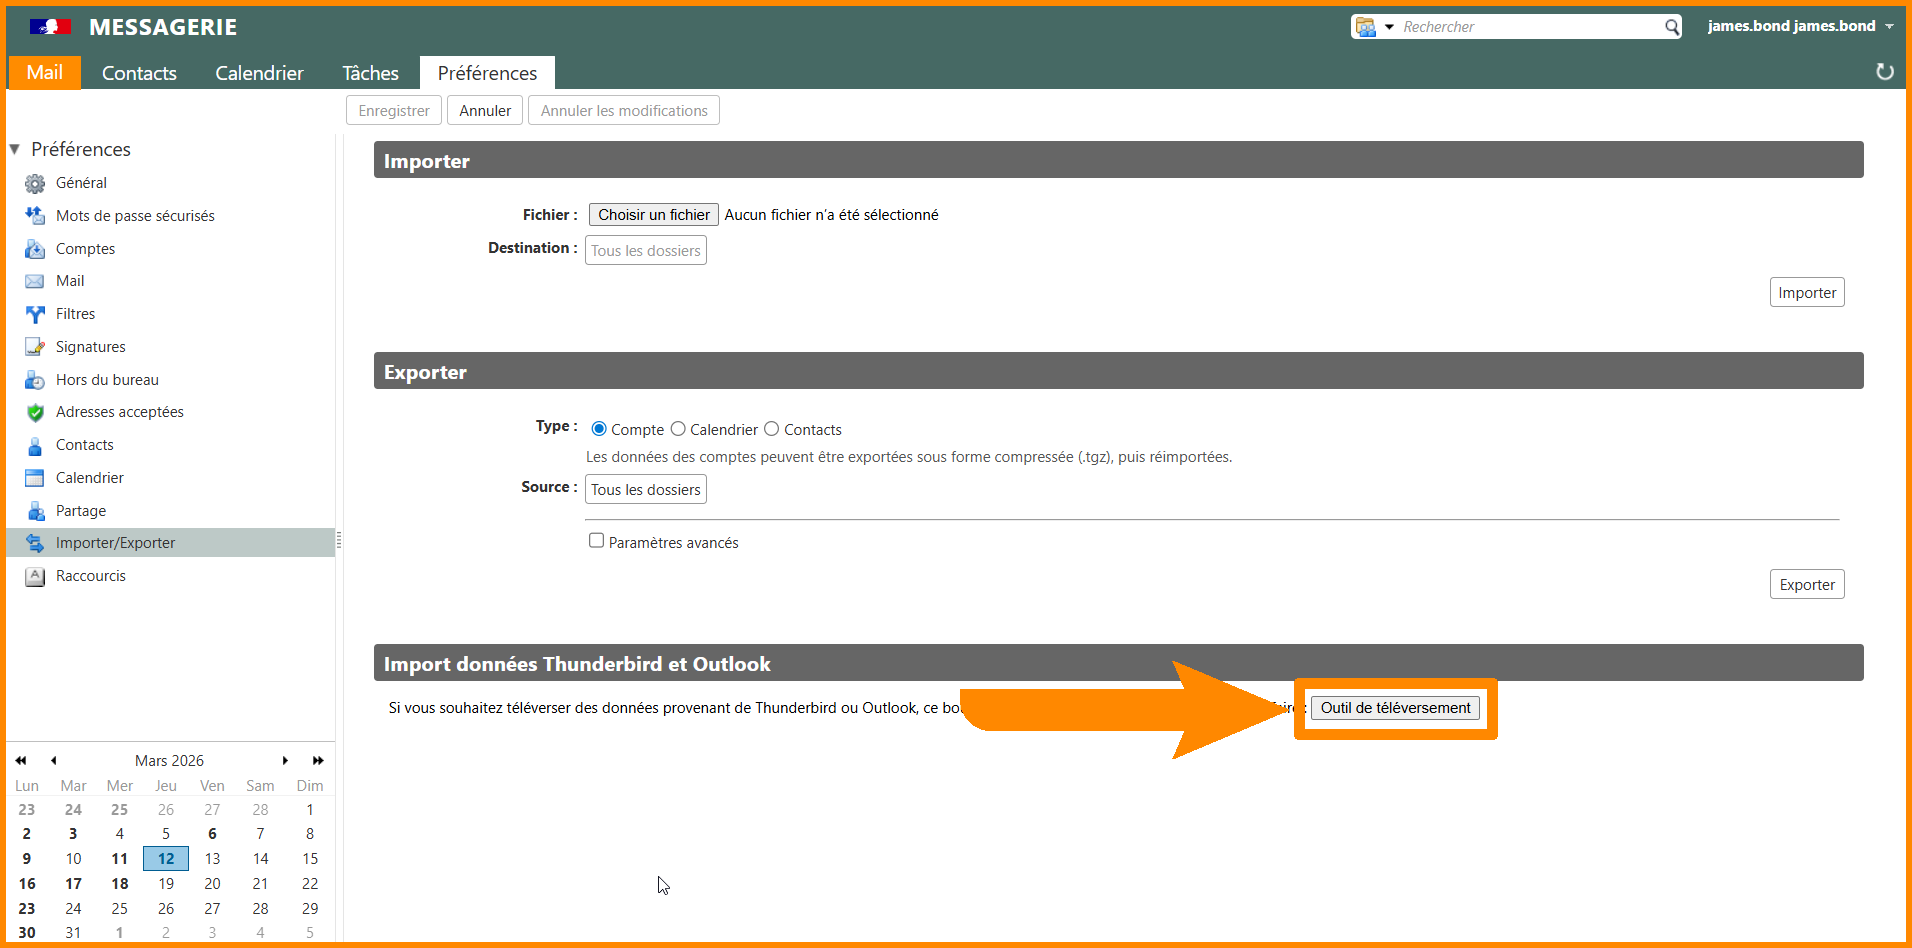Click the Adresses acceptées shield icon
1912x948 pixels.
[x=35, y=413]
